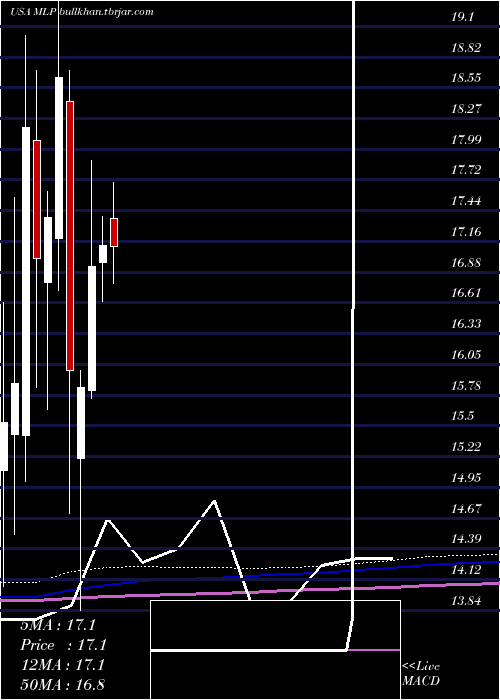Click the 14.12 price axis label
Viewport: 500px width, 700px height.
tap(466, 570)
